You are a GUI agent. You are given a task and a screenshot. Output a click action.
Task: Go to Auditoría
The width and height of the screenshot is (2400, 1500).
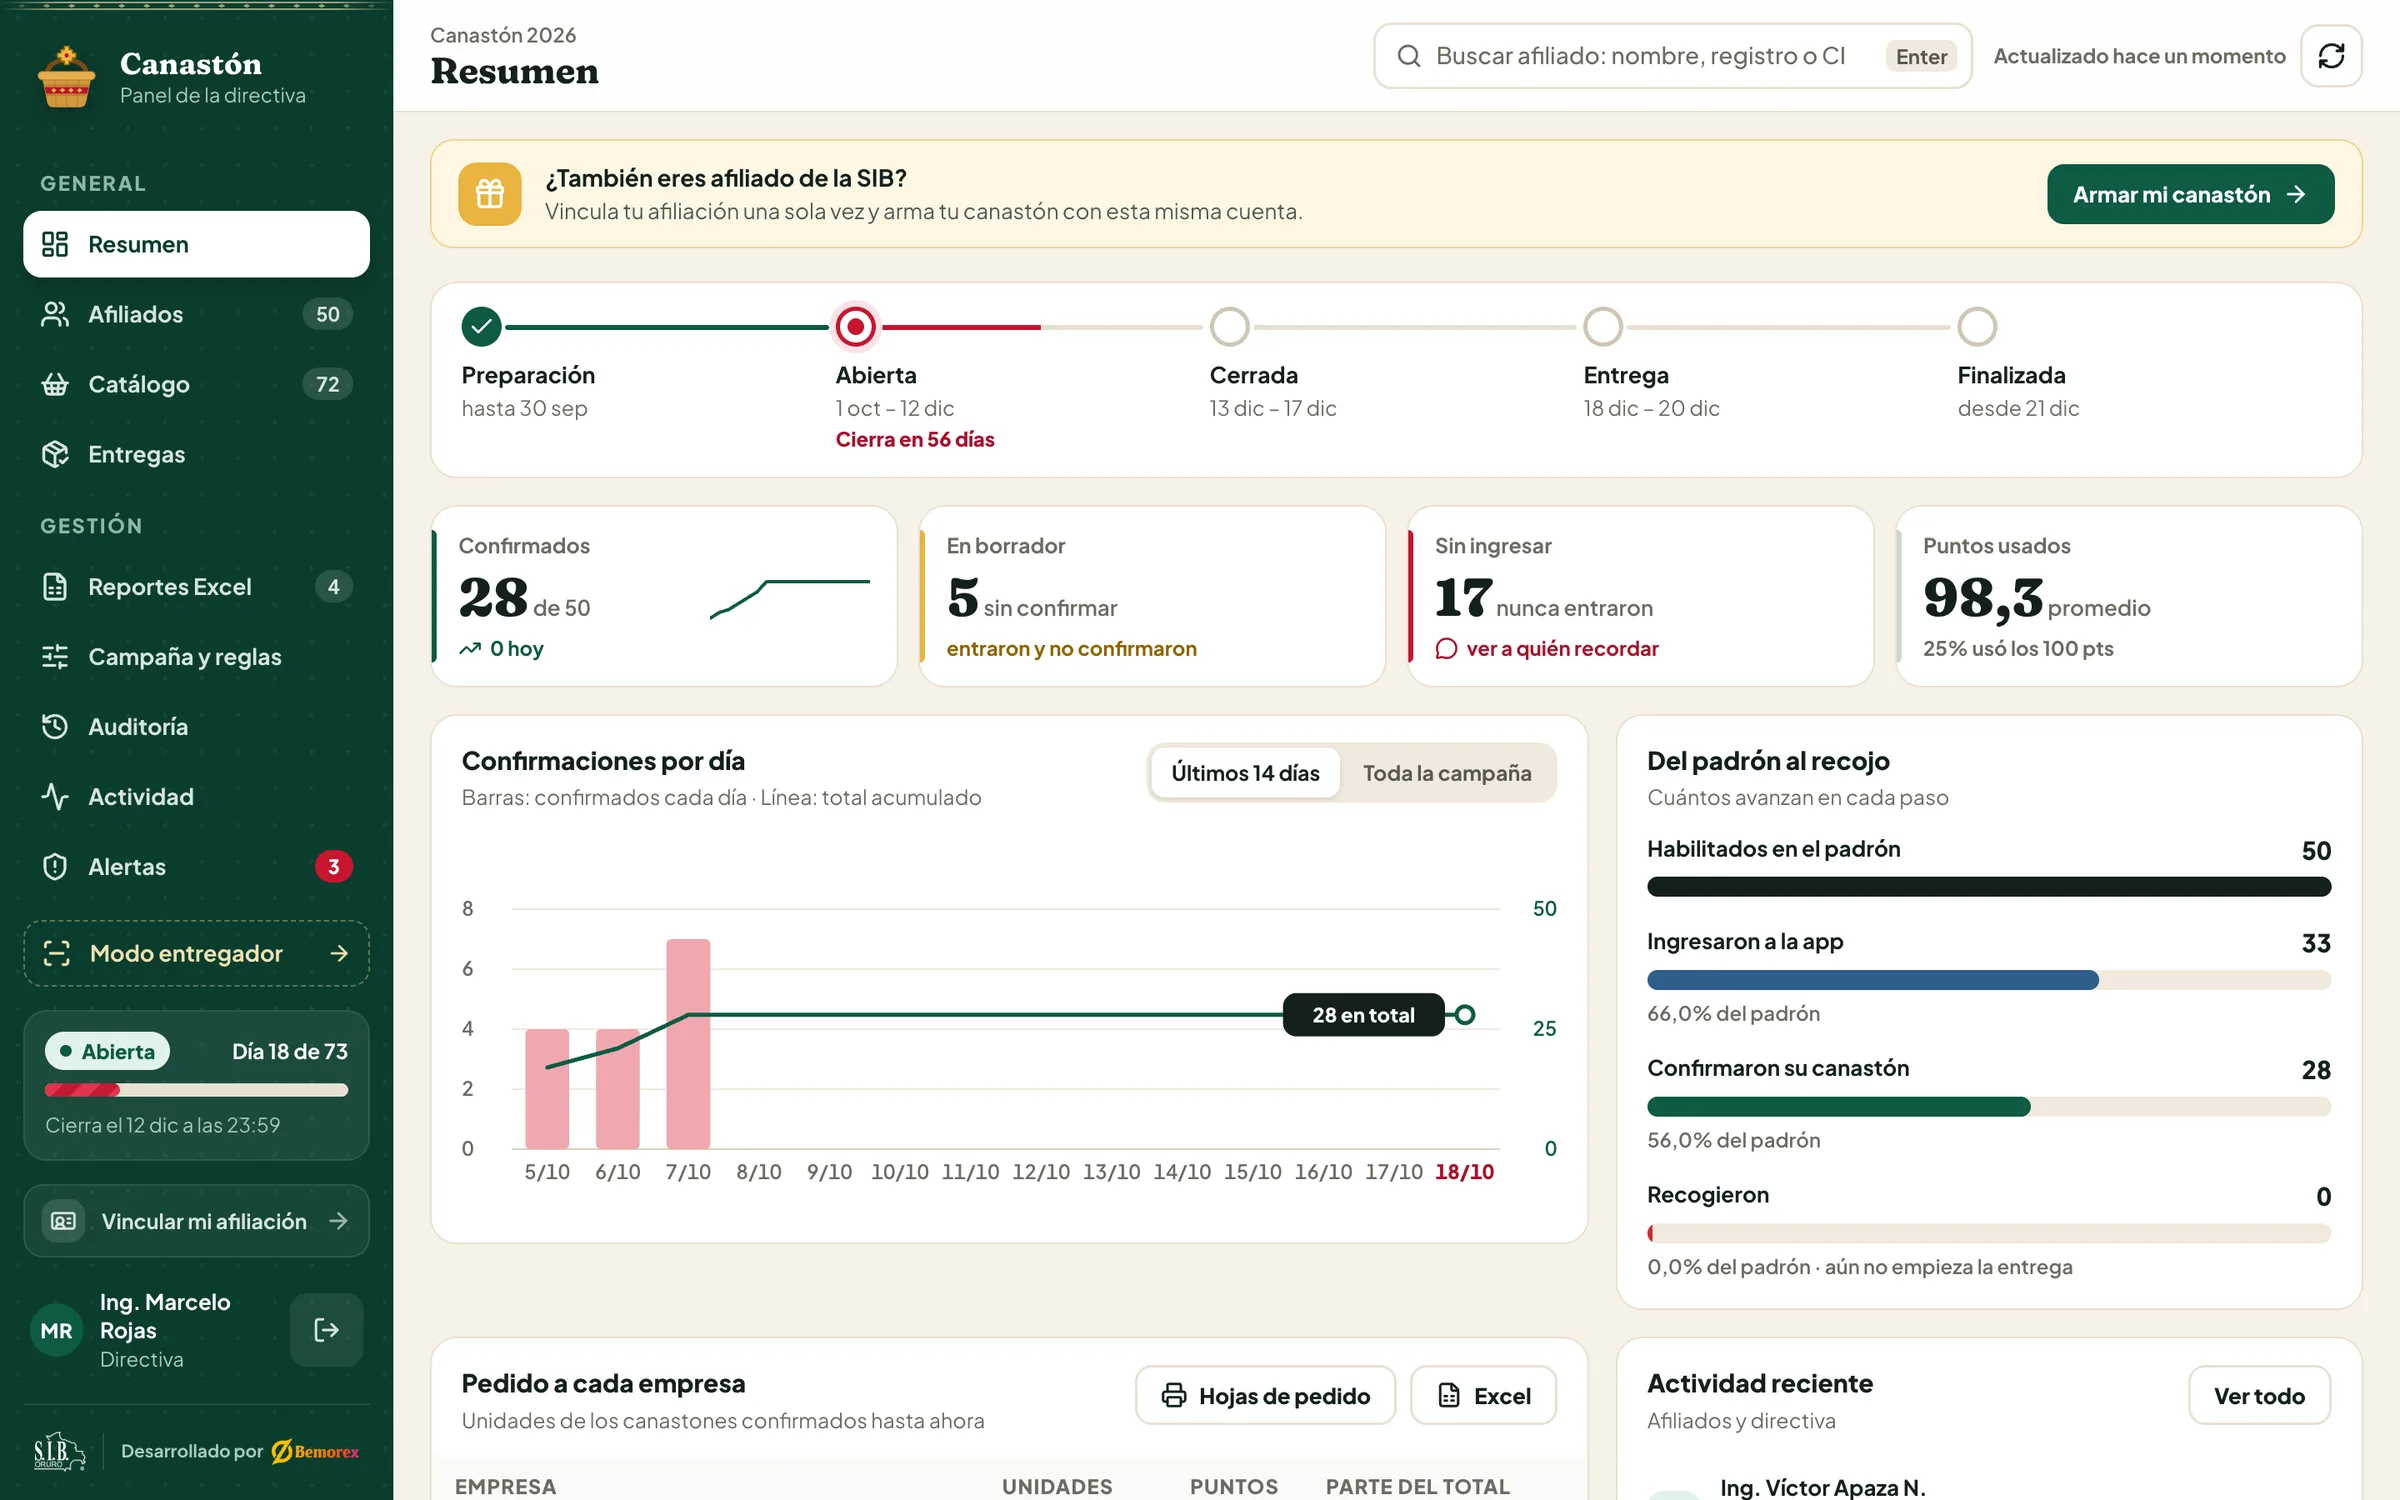click(196, 727)
